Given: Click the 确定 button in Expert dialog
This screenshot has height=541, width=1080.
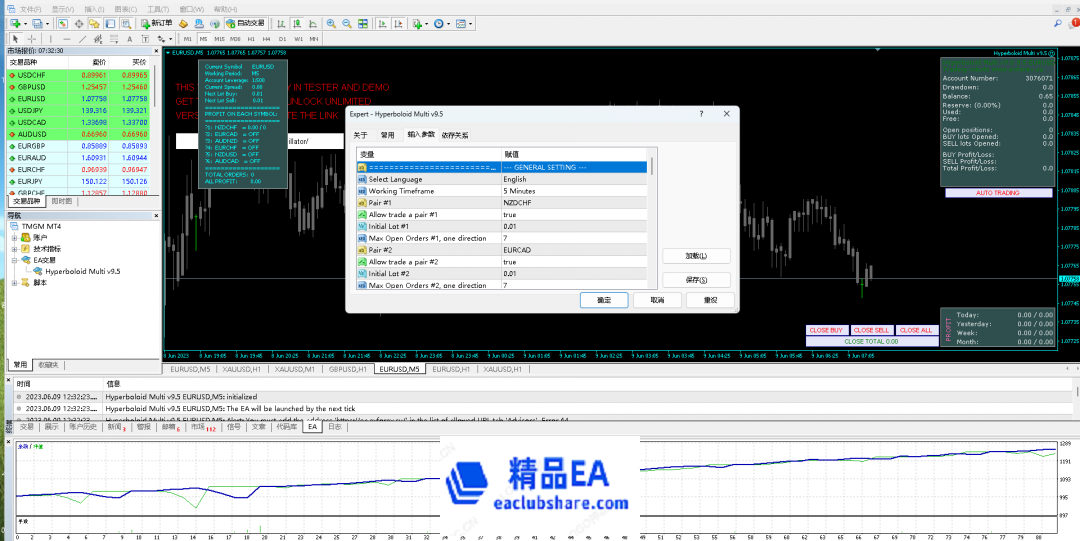Looking at the screenshot, I should (604, 300).
